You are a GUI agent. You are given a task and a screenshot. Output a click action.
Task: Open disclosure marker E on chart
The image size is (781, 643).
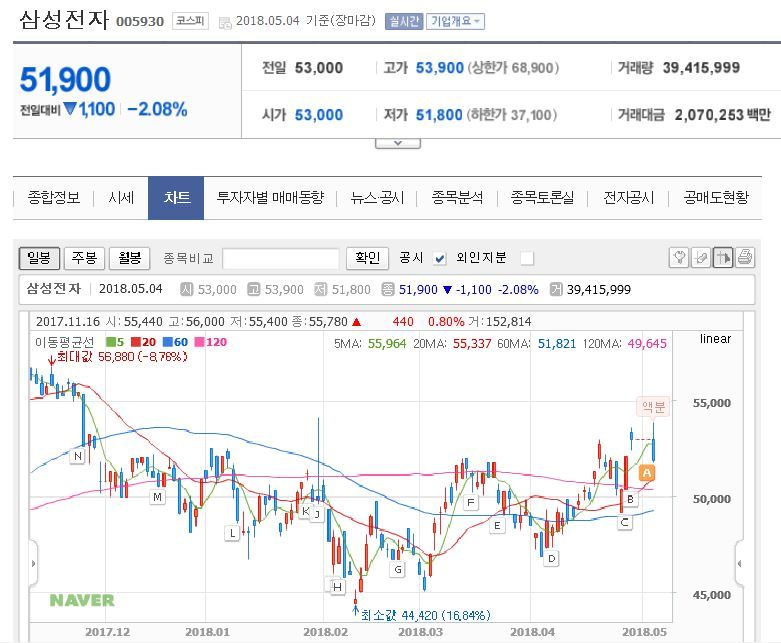pyautogui.click(x=497, y=525)
